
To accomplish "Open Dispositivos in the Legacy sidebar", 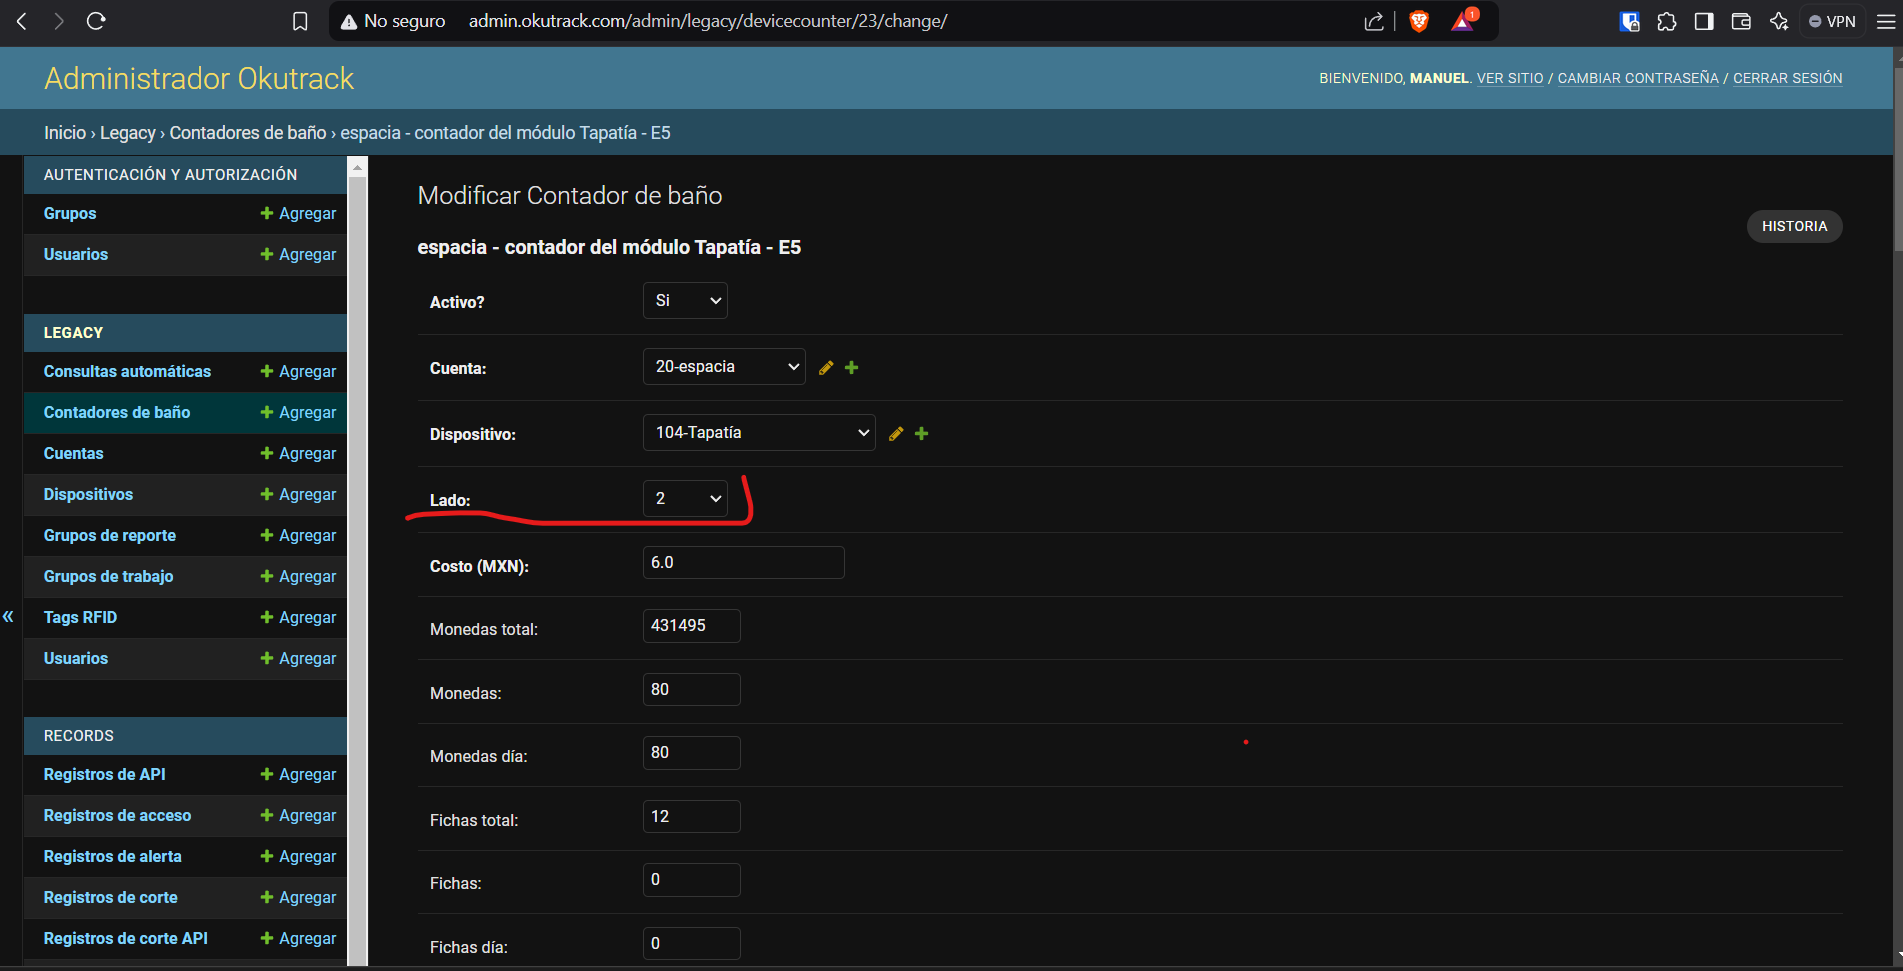I will [88, 494].
